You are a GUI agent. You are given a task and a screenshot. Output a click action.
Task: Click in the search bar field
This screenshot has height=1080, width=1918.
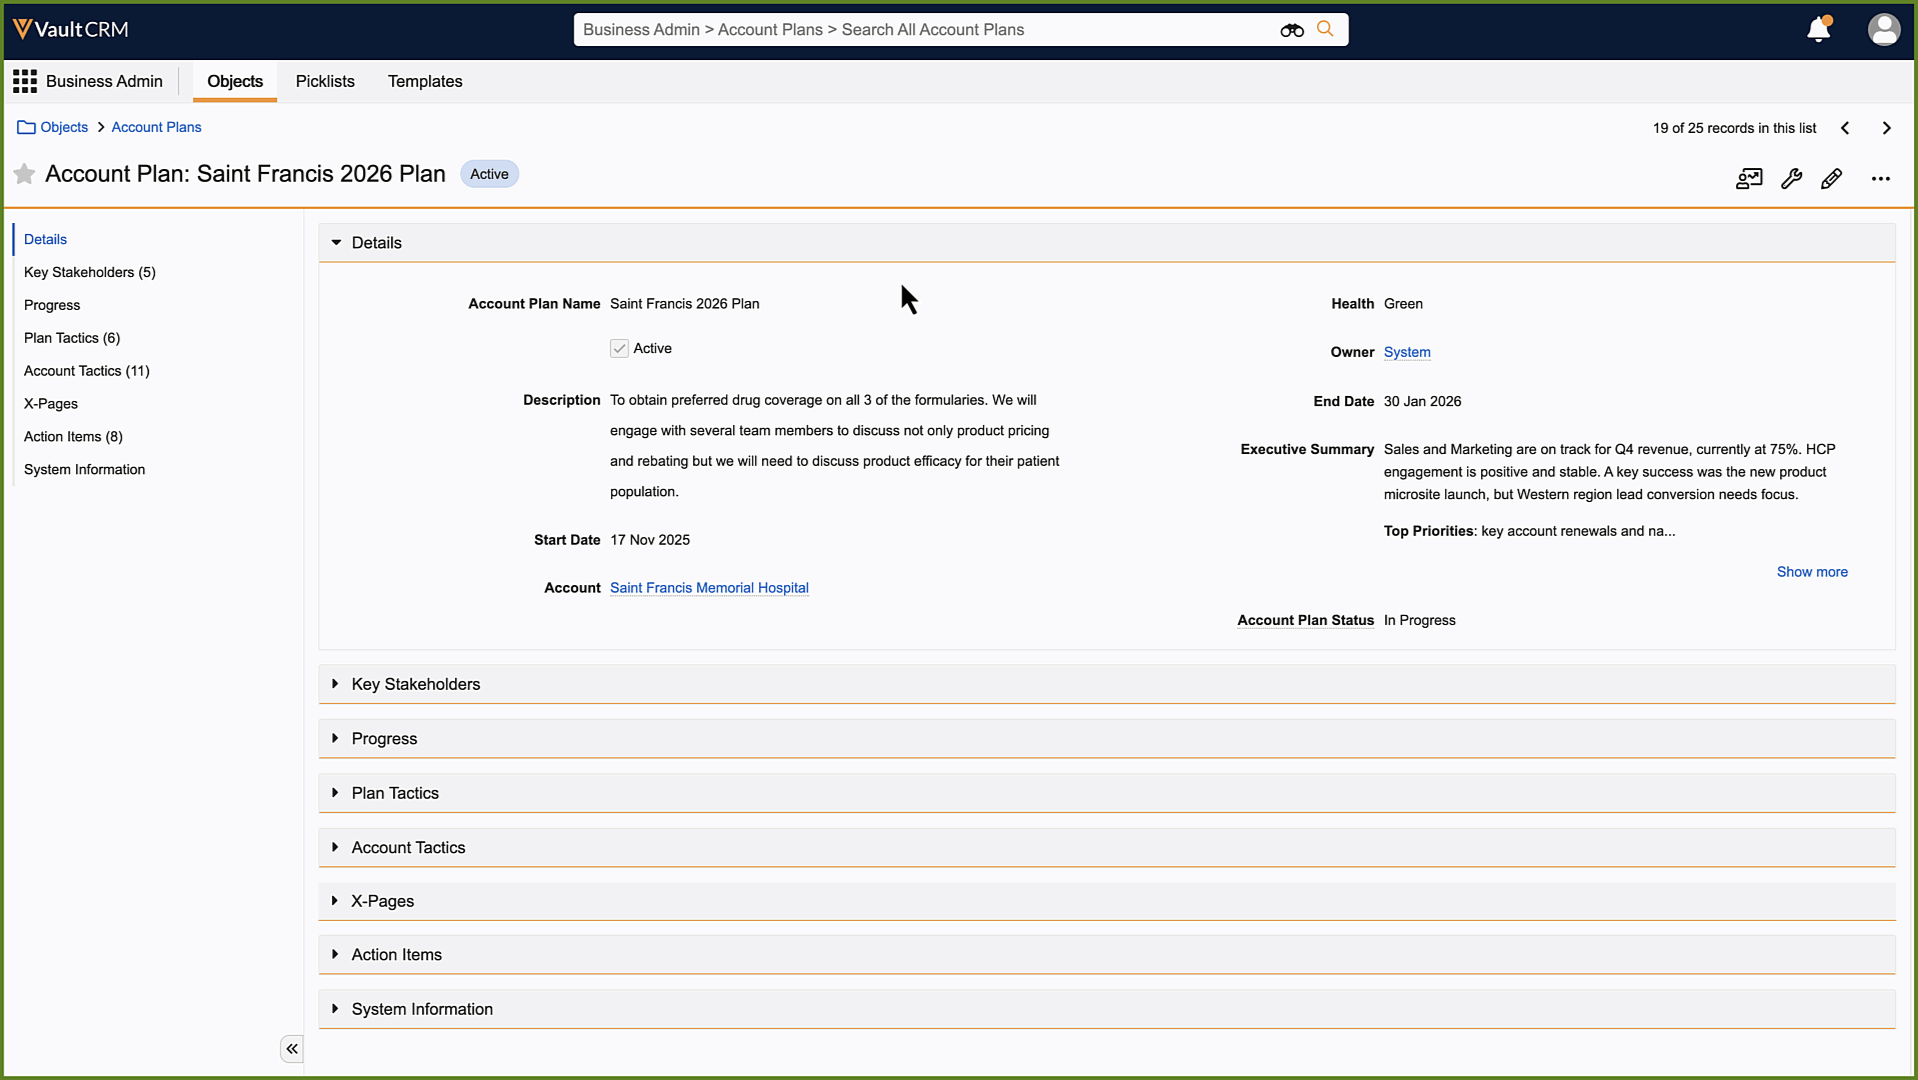point(920,30)
